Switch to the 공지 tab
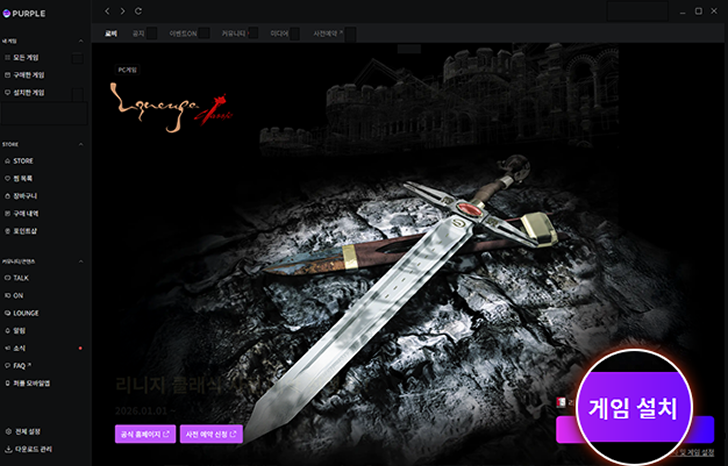Viewport: 728px width, 466px height. (x=138, y=33)
